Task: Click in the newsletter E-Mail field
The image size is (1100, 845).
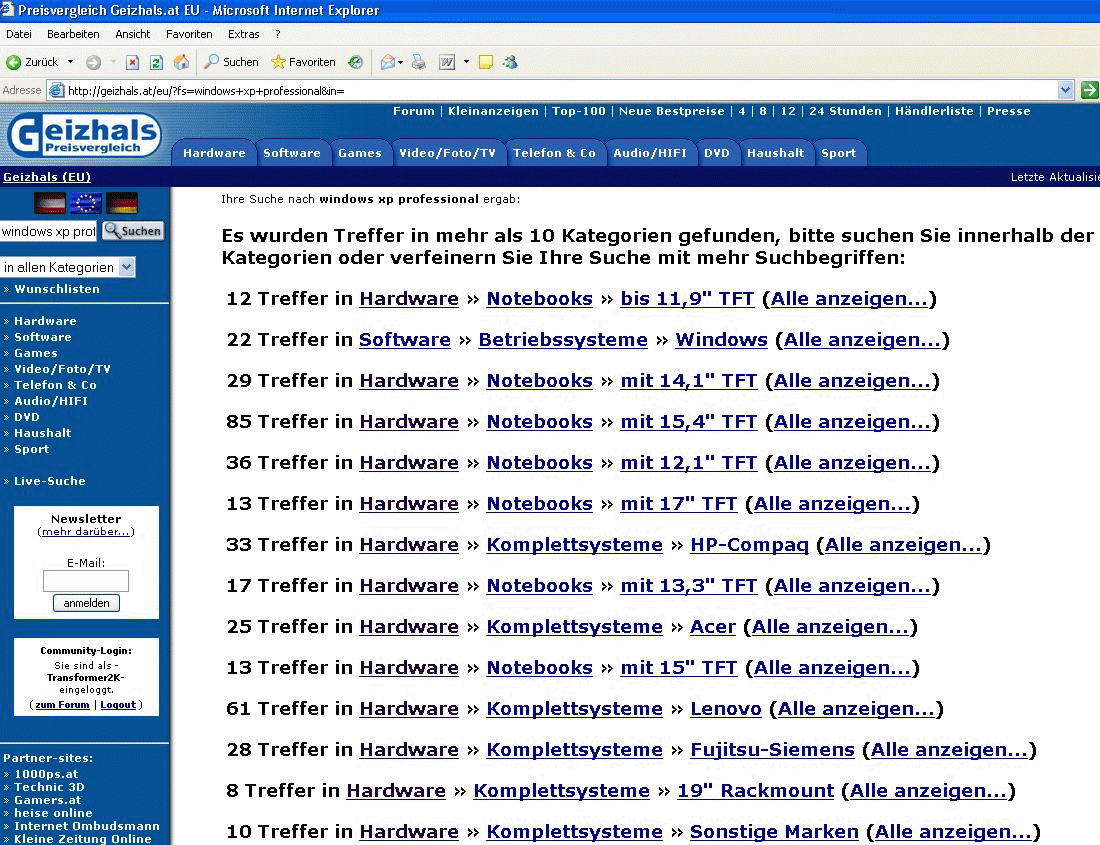Action: point(86,581)
